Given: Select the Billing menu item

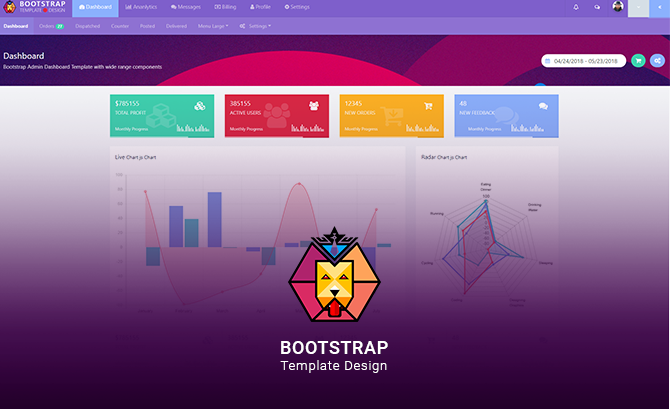Looking at the screenshot, I should point(225,7).
